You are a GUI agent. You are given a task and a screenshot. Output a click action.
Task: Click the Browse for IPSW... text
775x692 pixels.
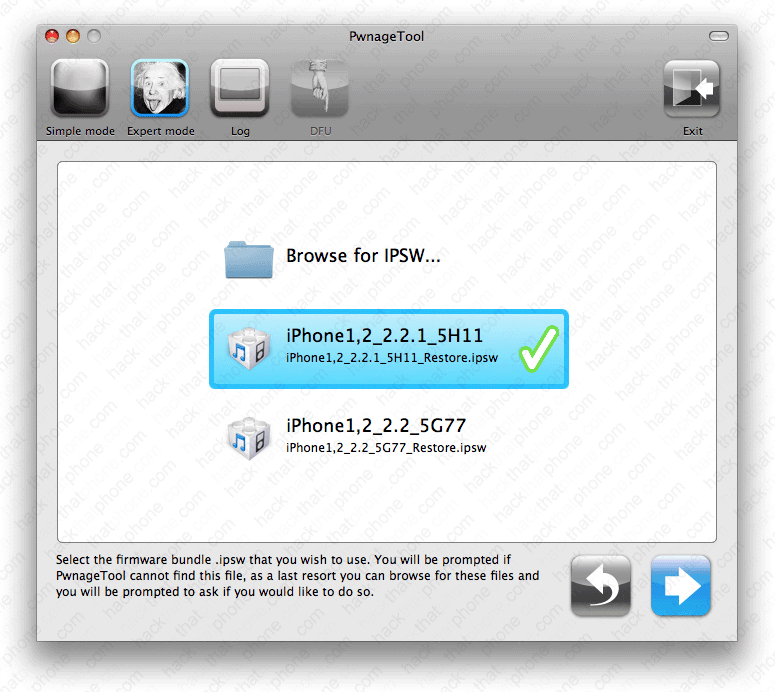click(x=363, y=256)
